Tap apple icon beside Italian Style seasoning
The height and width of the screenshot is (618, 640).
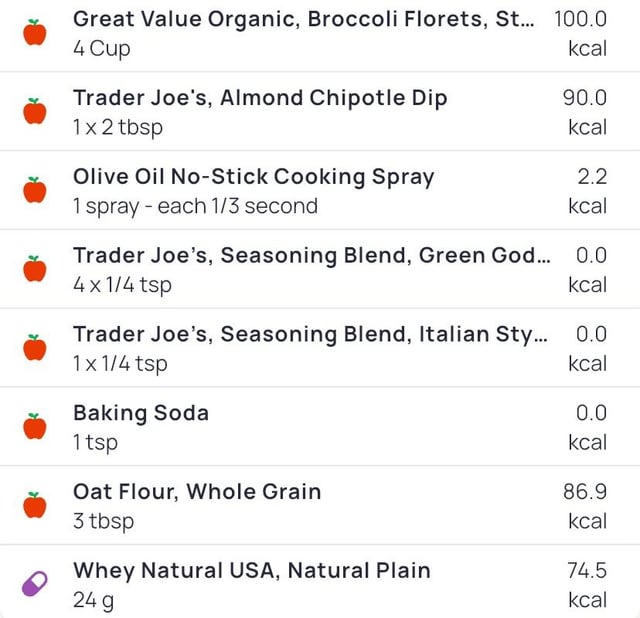click(x=35, y=348)
